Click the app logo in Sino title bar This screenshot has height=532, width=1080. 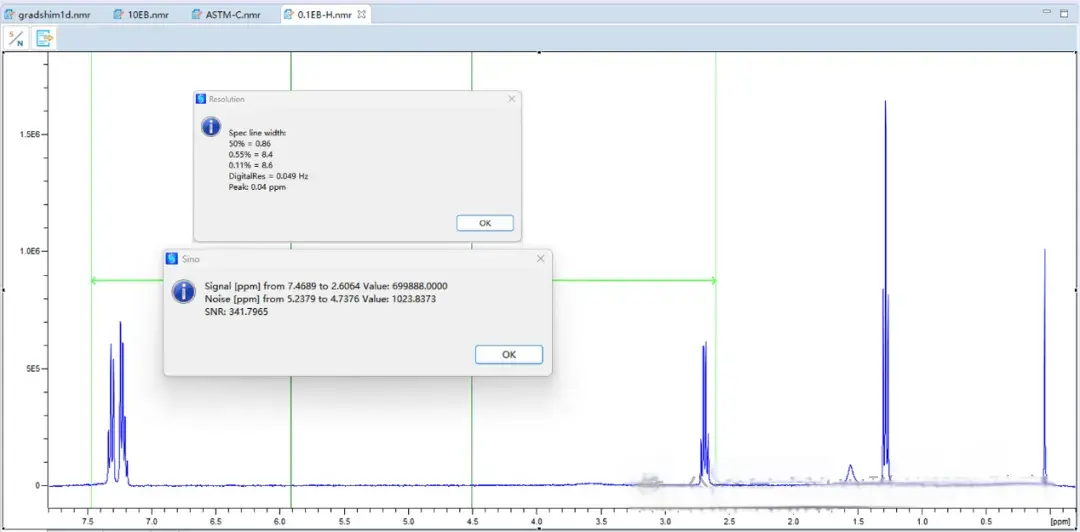pyautogui.click(x=172, y=258)
